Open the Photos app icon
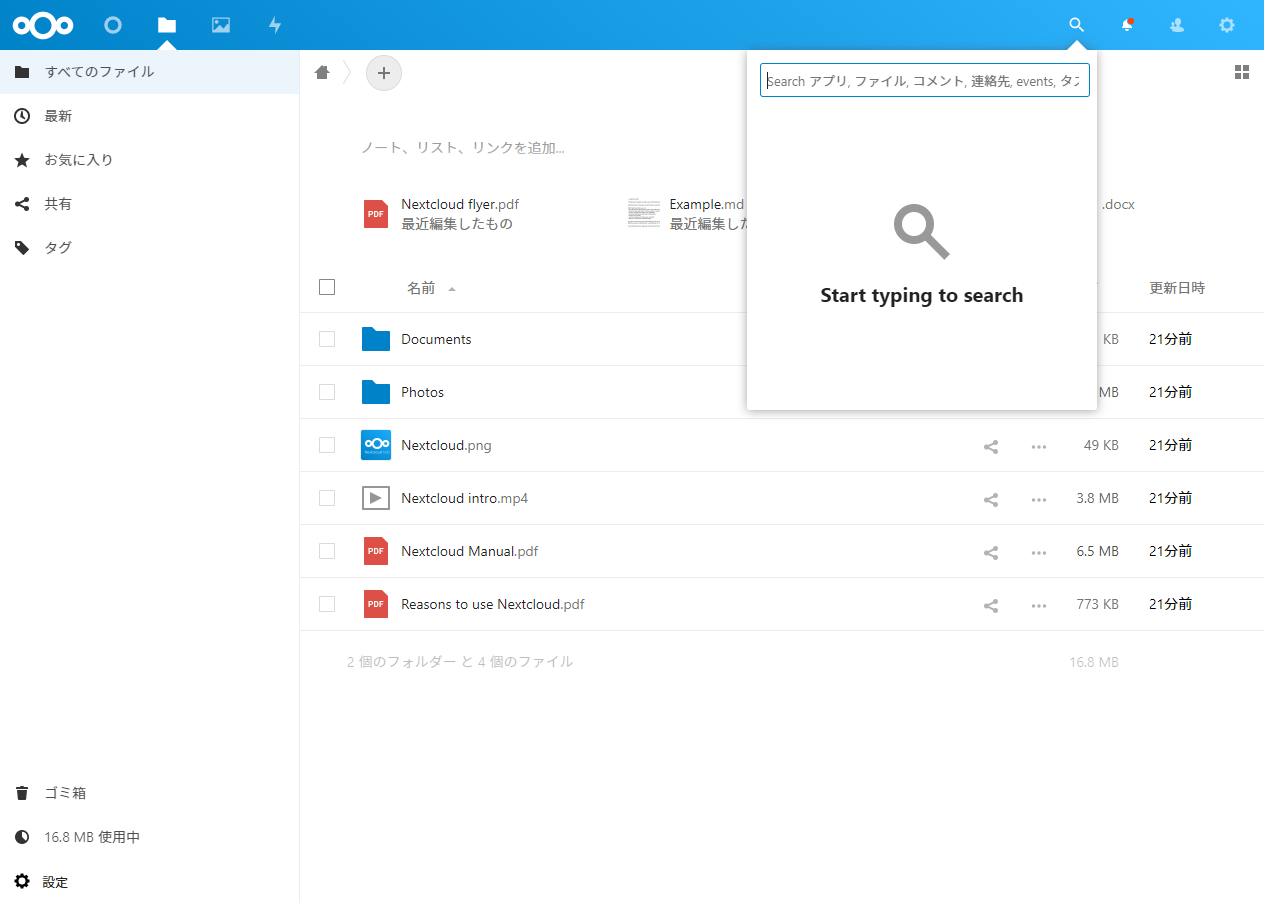 pos(221,25)
